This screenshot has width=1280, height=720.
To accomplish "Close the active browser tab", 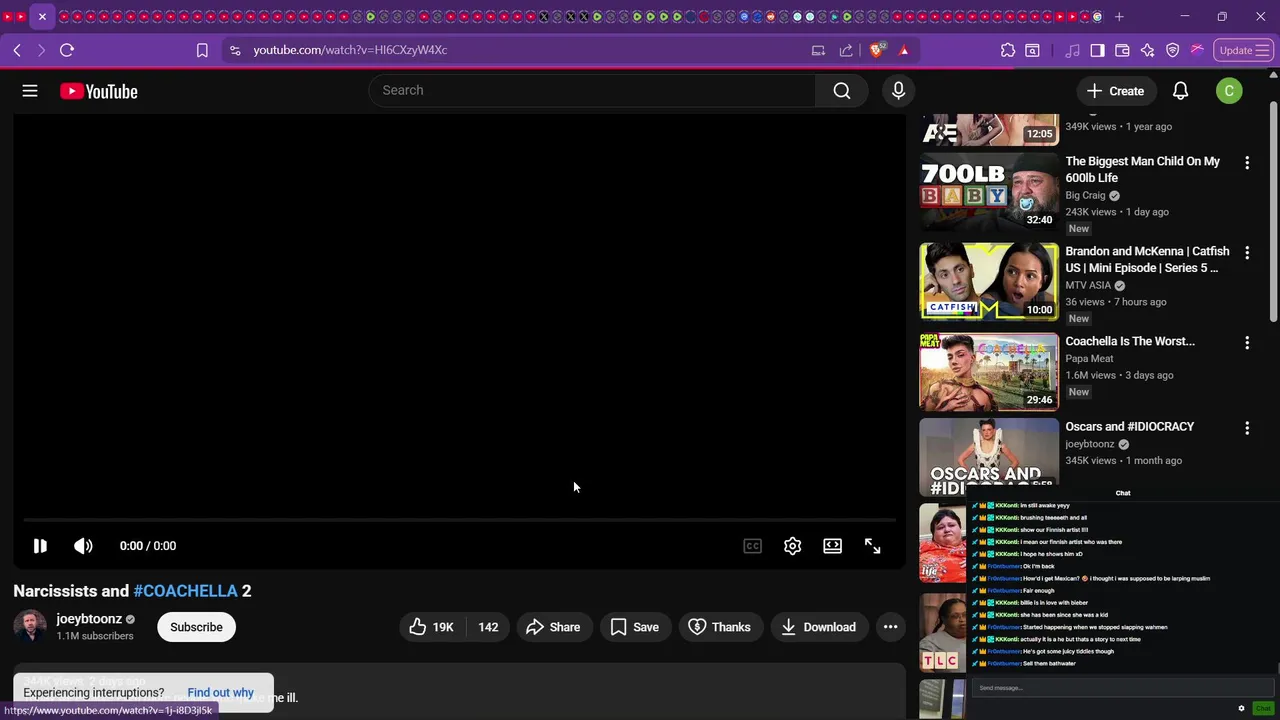I will click(42, 17).
